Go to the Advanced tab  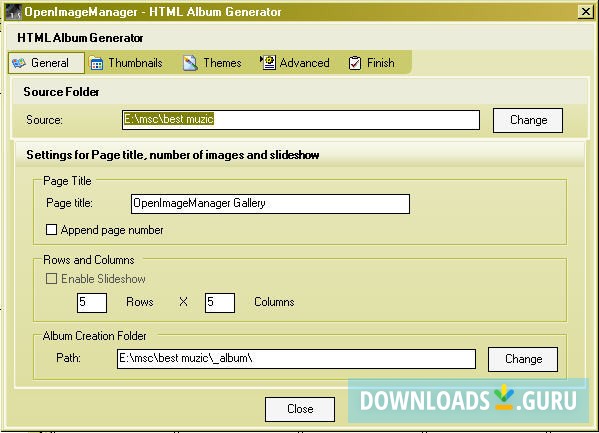coord(295,63)
